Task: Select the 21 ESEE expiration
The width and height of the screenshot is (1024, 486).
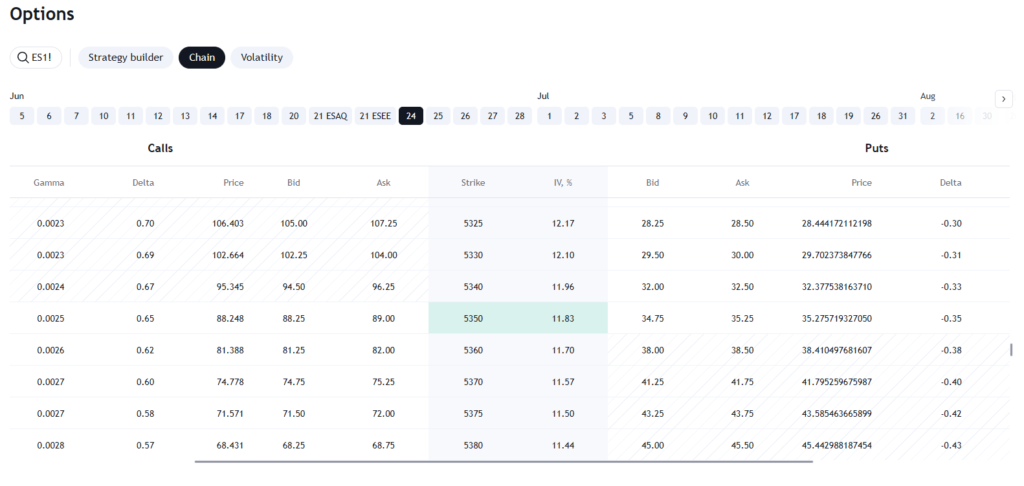Action: point(376,116)
